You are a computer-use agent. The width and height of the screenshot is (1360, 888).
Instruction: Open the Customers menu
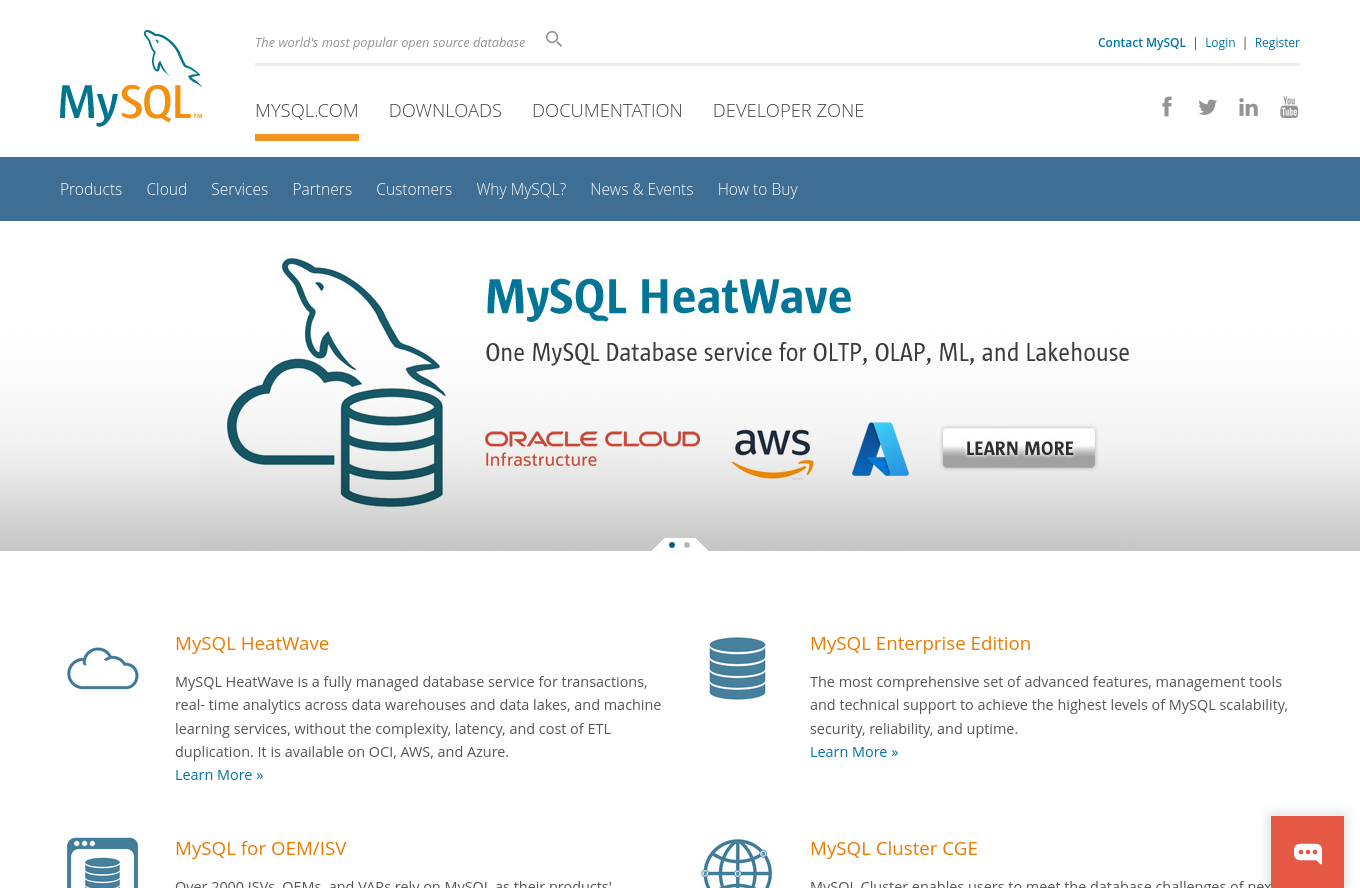coord(414,189)
